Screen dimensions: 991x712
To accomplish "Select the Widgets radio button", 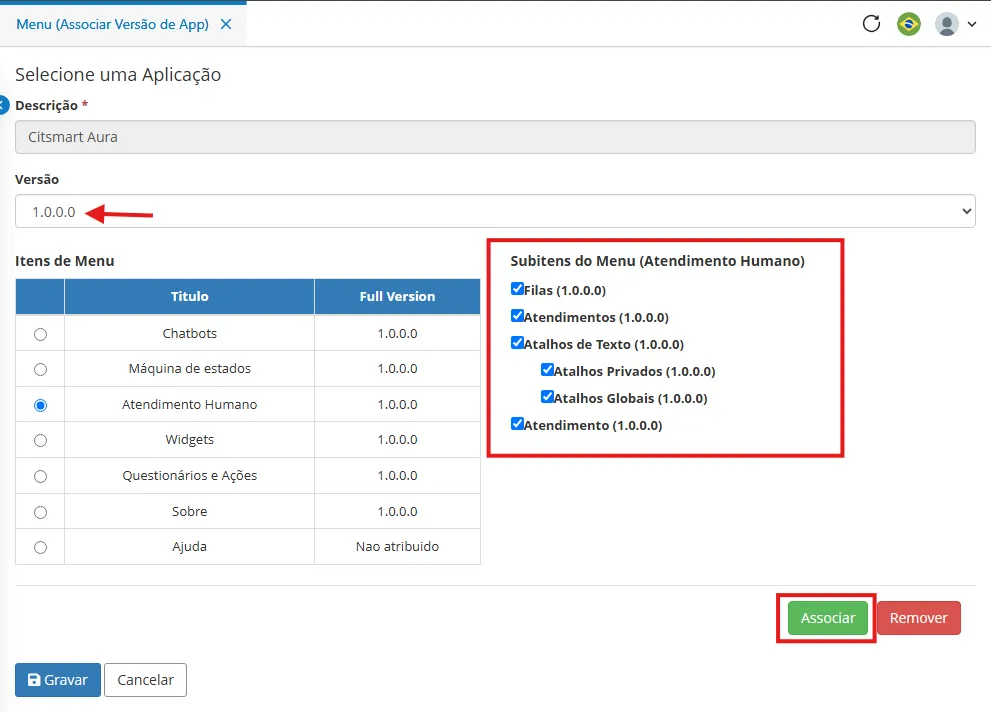I will [x=40, y=440].
